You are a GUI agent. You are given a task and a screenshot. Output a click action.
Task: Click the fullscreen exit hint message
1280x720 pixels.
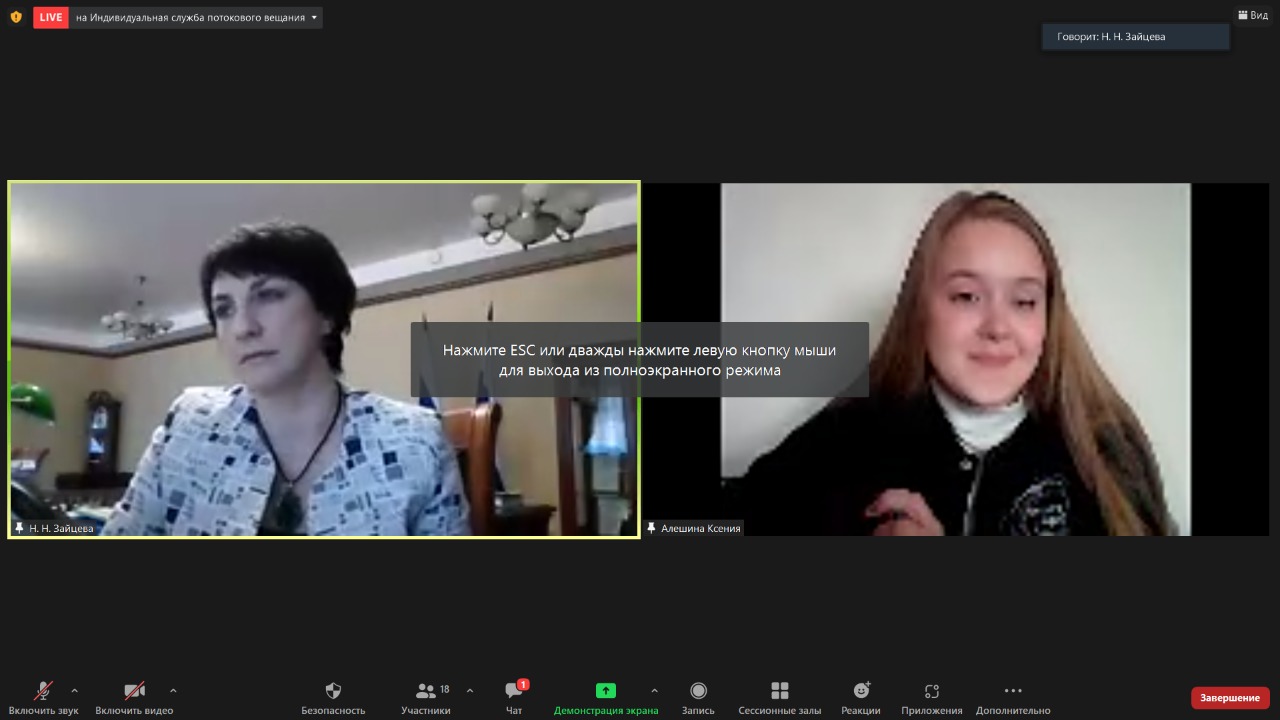pos(640,360)
